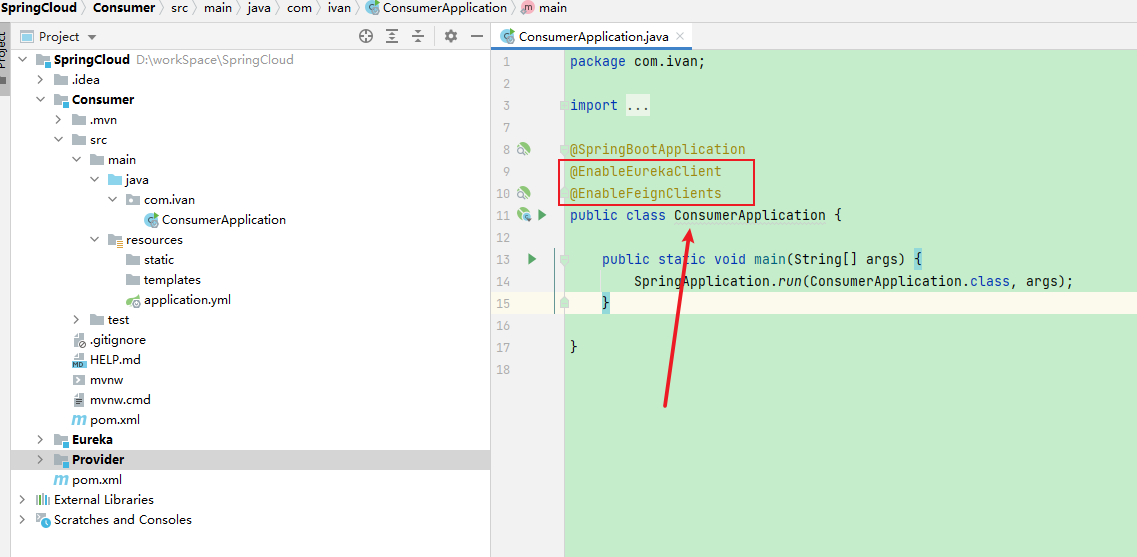Expand External Libraries node
This screenshot has height=557, width=1137.
tap(22, 500)
